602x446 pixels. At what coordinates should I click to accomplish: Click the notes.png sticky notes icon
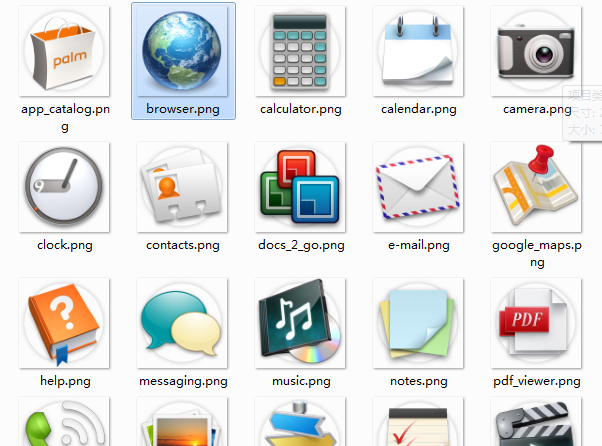(x=418, y=323)
